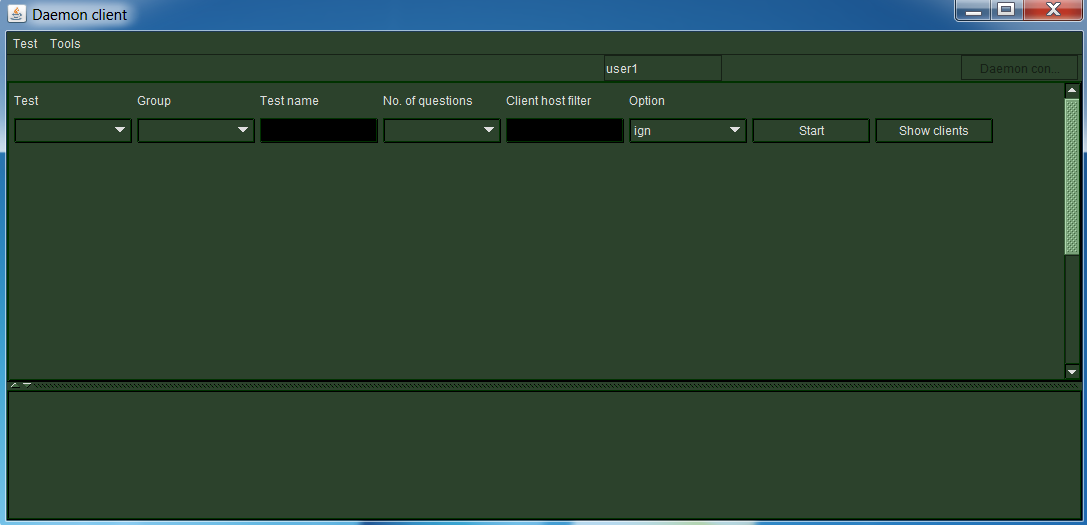The image size is (1087, 525).
Task: Click the 'Option' label
Action: [x=647, y=101]
